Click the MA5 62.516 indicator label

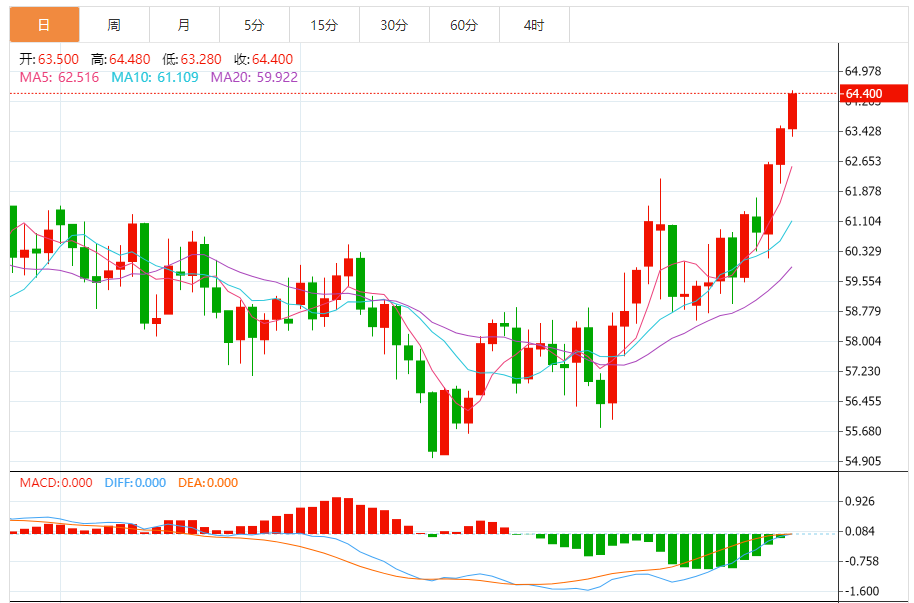tap(59, 77)
